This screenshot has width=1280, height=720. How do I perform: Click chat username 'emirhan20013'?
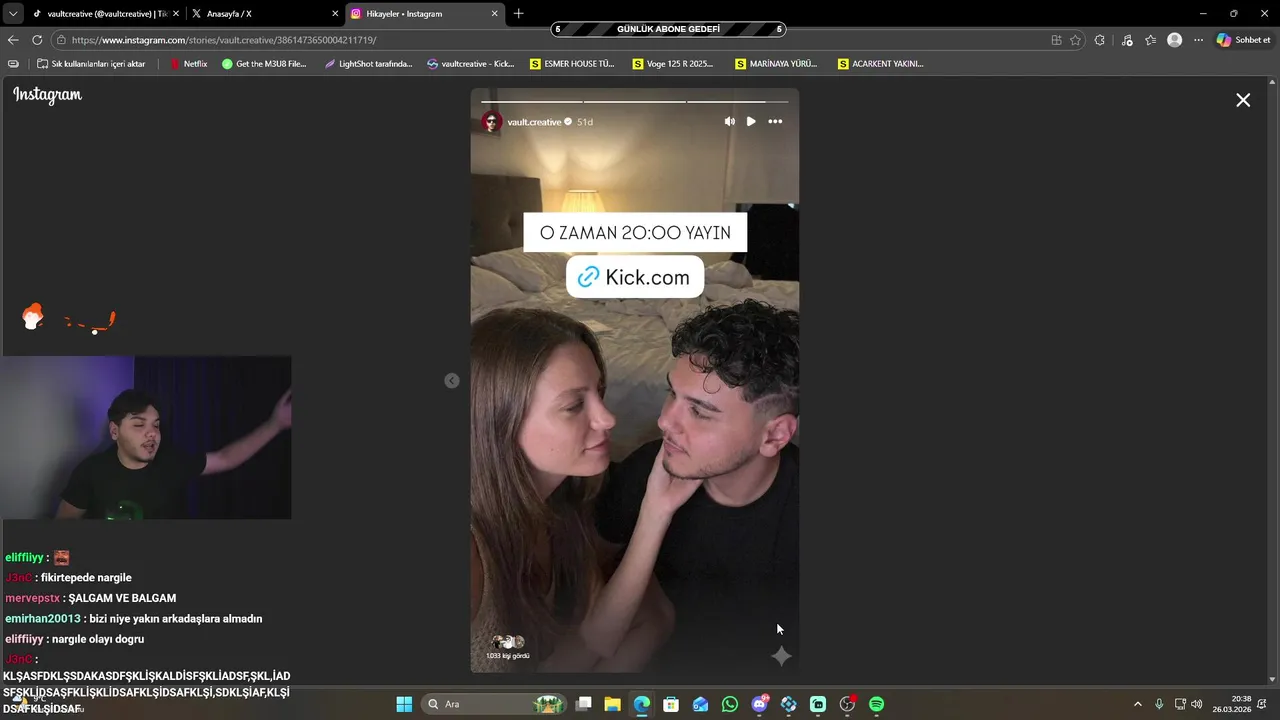(42, 619)
